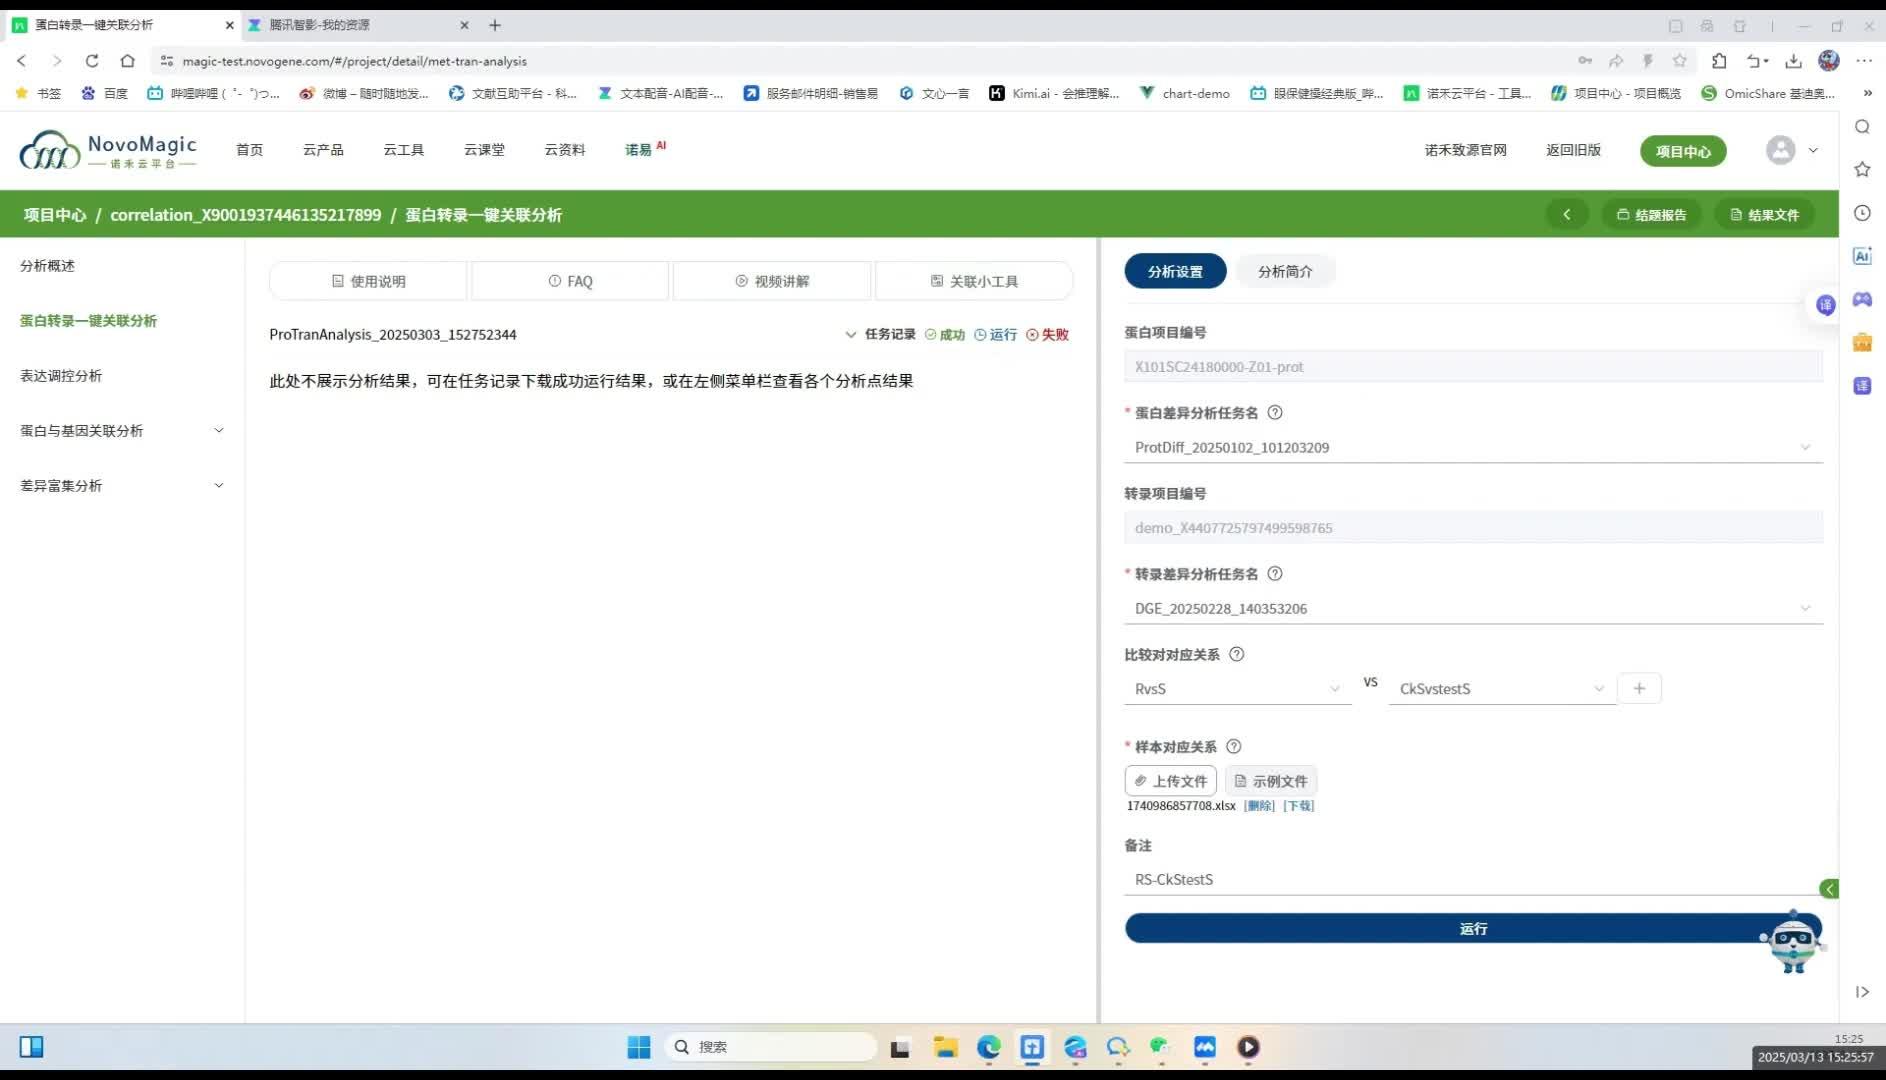Download 1740986857708.xlsx via the 下载 link

(x=1297, y=805)
